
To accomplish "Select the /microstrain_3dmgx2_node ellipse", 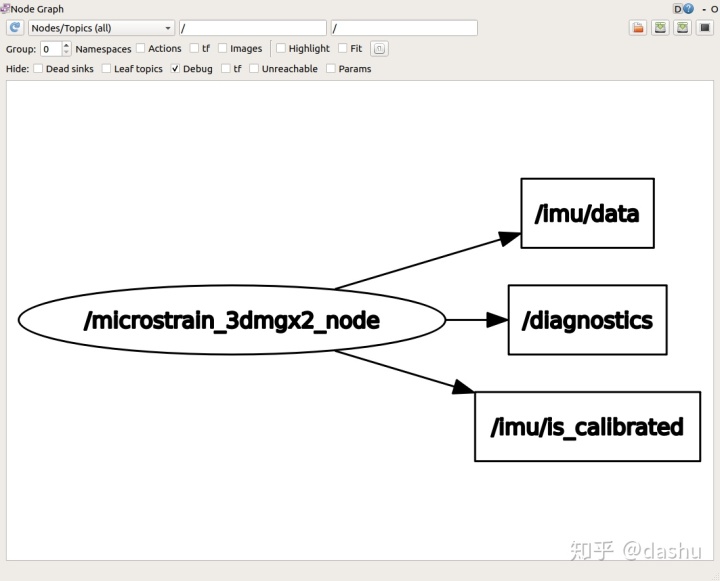I will point(232,320).
